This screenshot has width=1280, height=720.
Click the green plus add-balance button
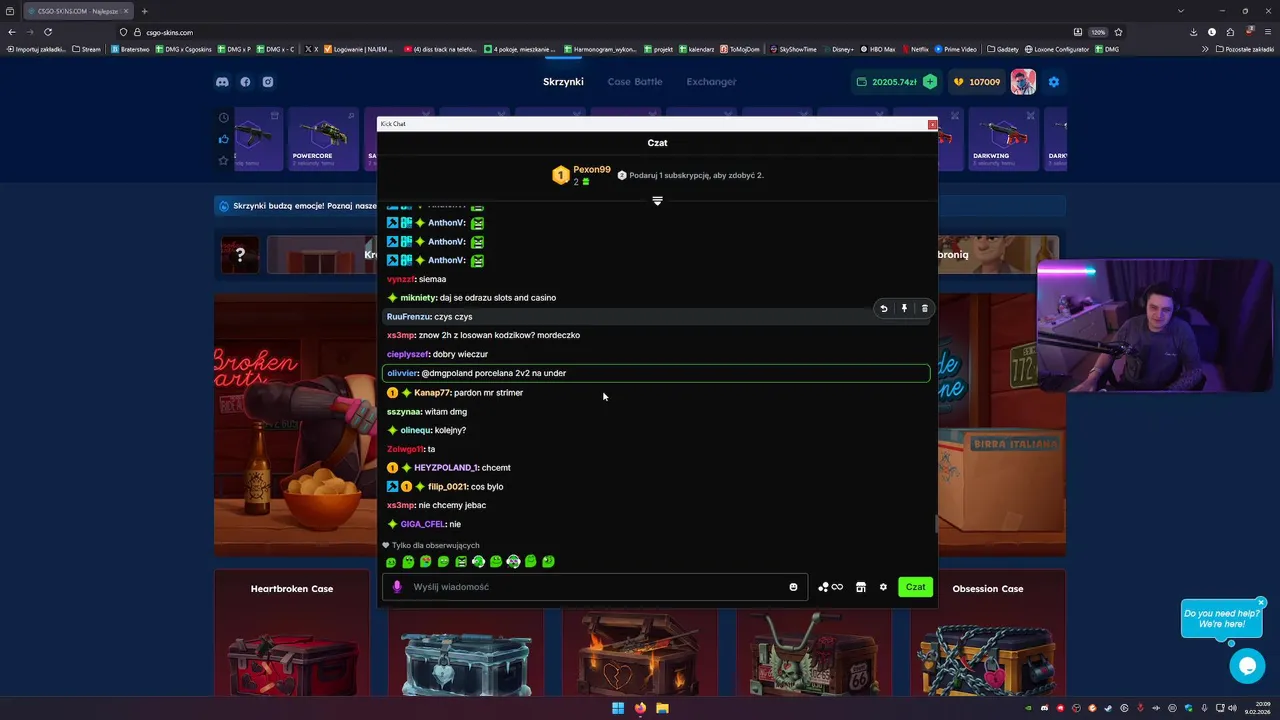coord(930,82)
